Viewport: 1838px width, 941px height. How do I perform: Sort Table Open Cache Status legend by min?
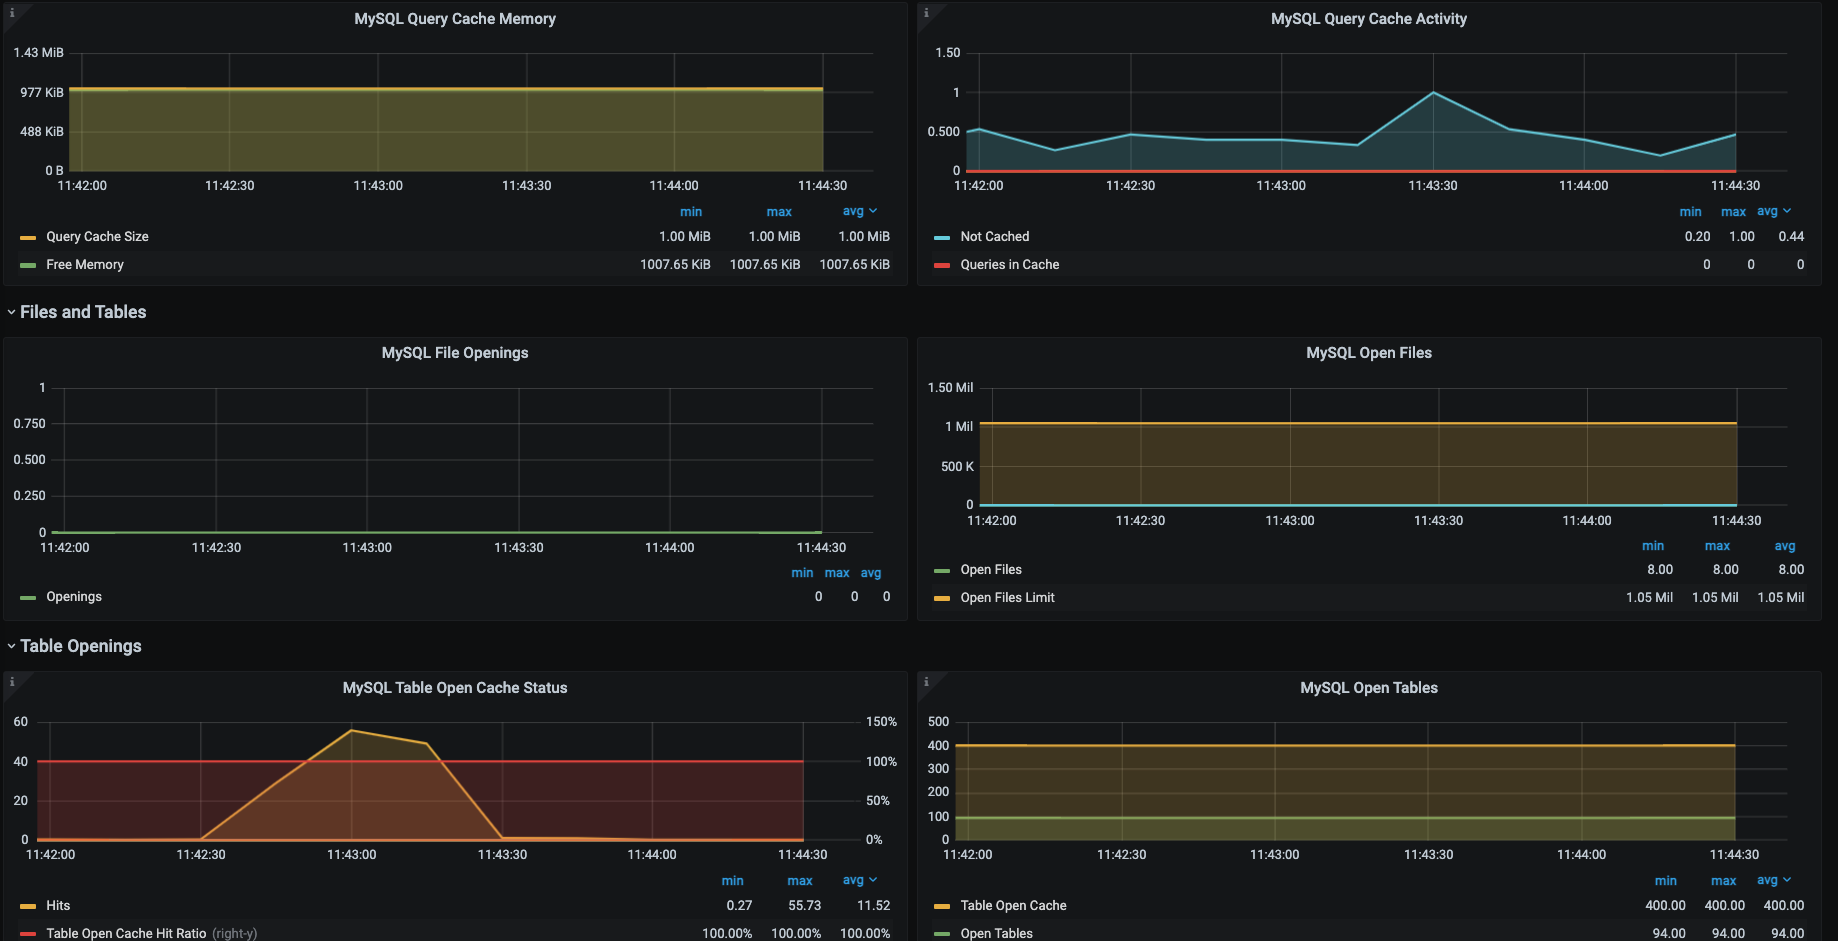[x=732, y=881]
